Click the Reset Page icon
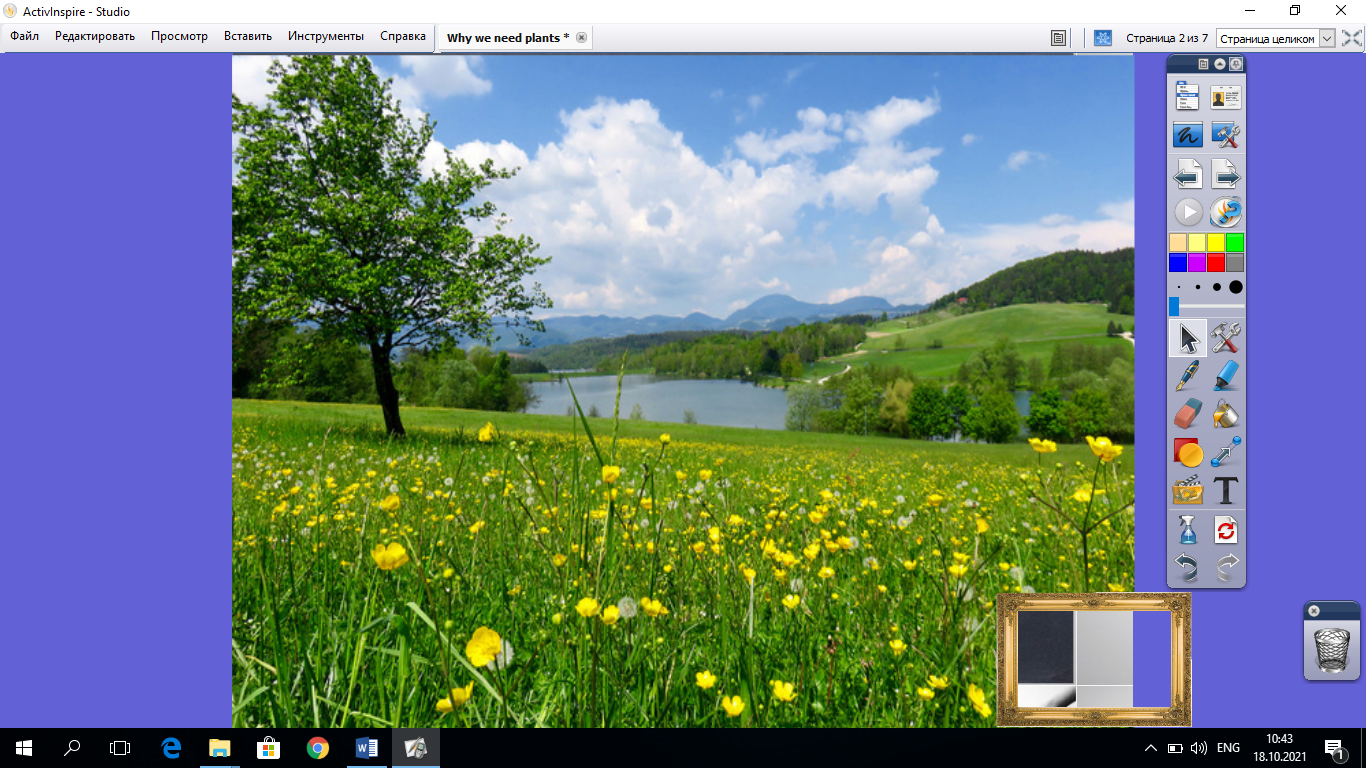This screenshot has height=768, width=1366. [1226, 529]
